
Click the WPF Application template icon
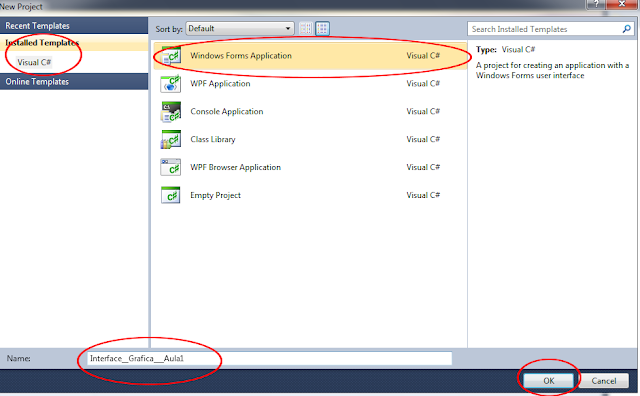171,84
